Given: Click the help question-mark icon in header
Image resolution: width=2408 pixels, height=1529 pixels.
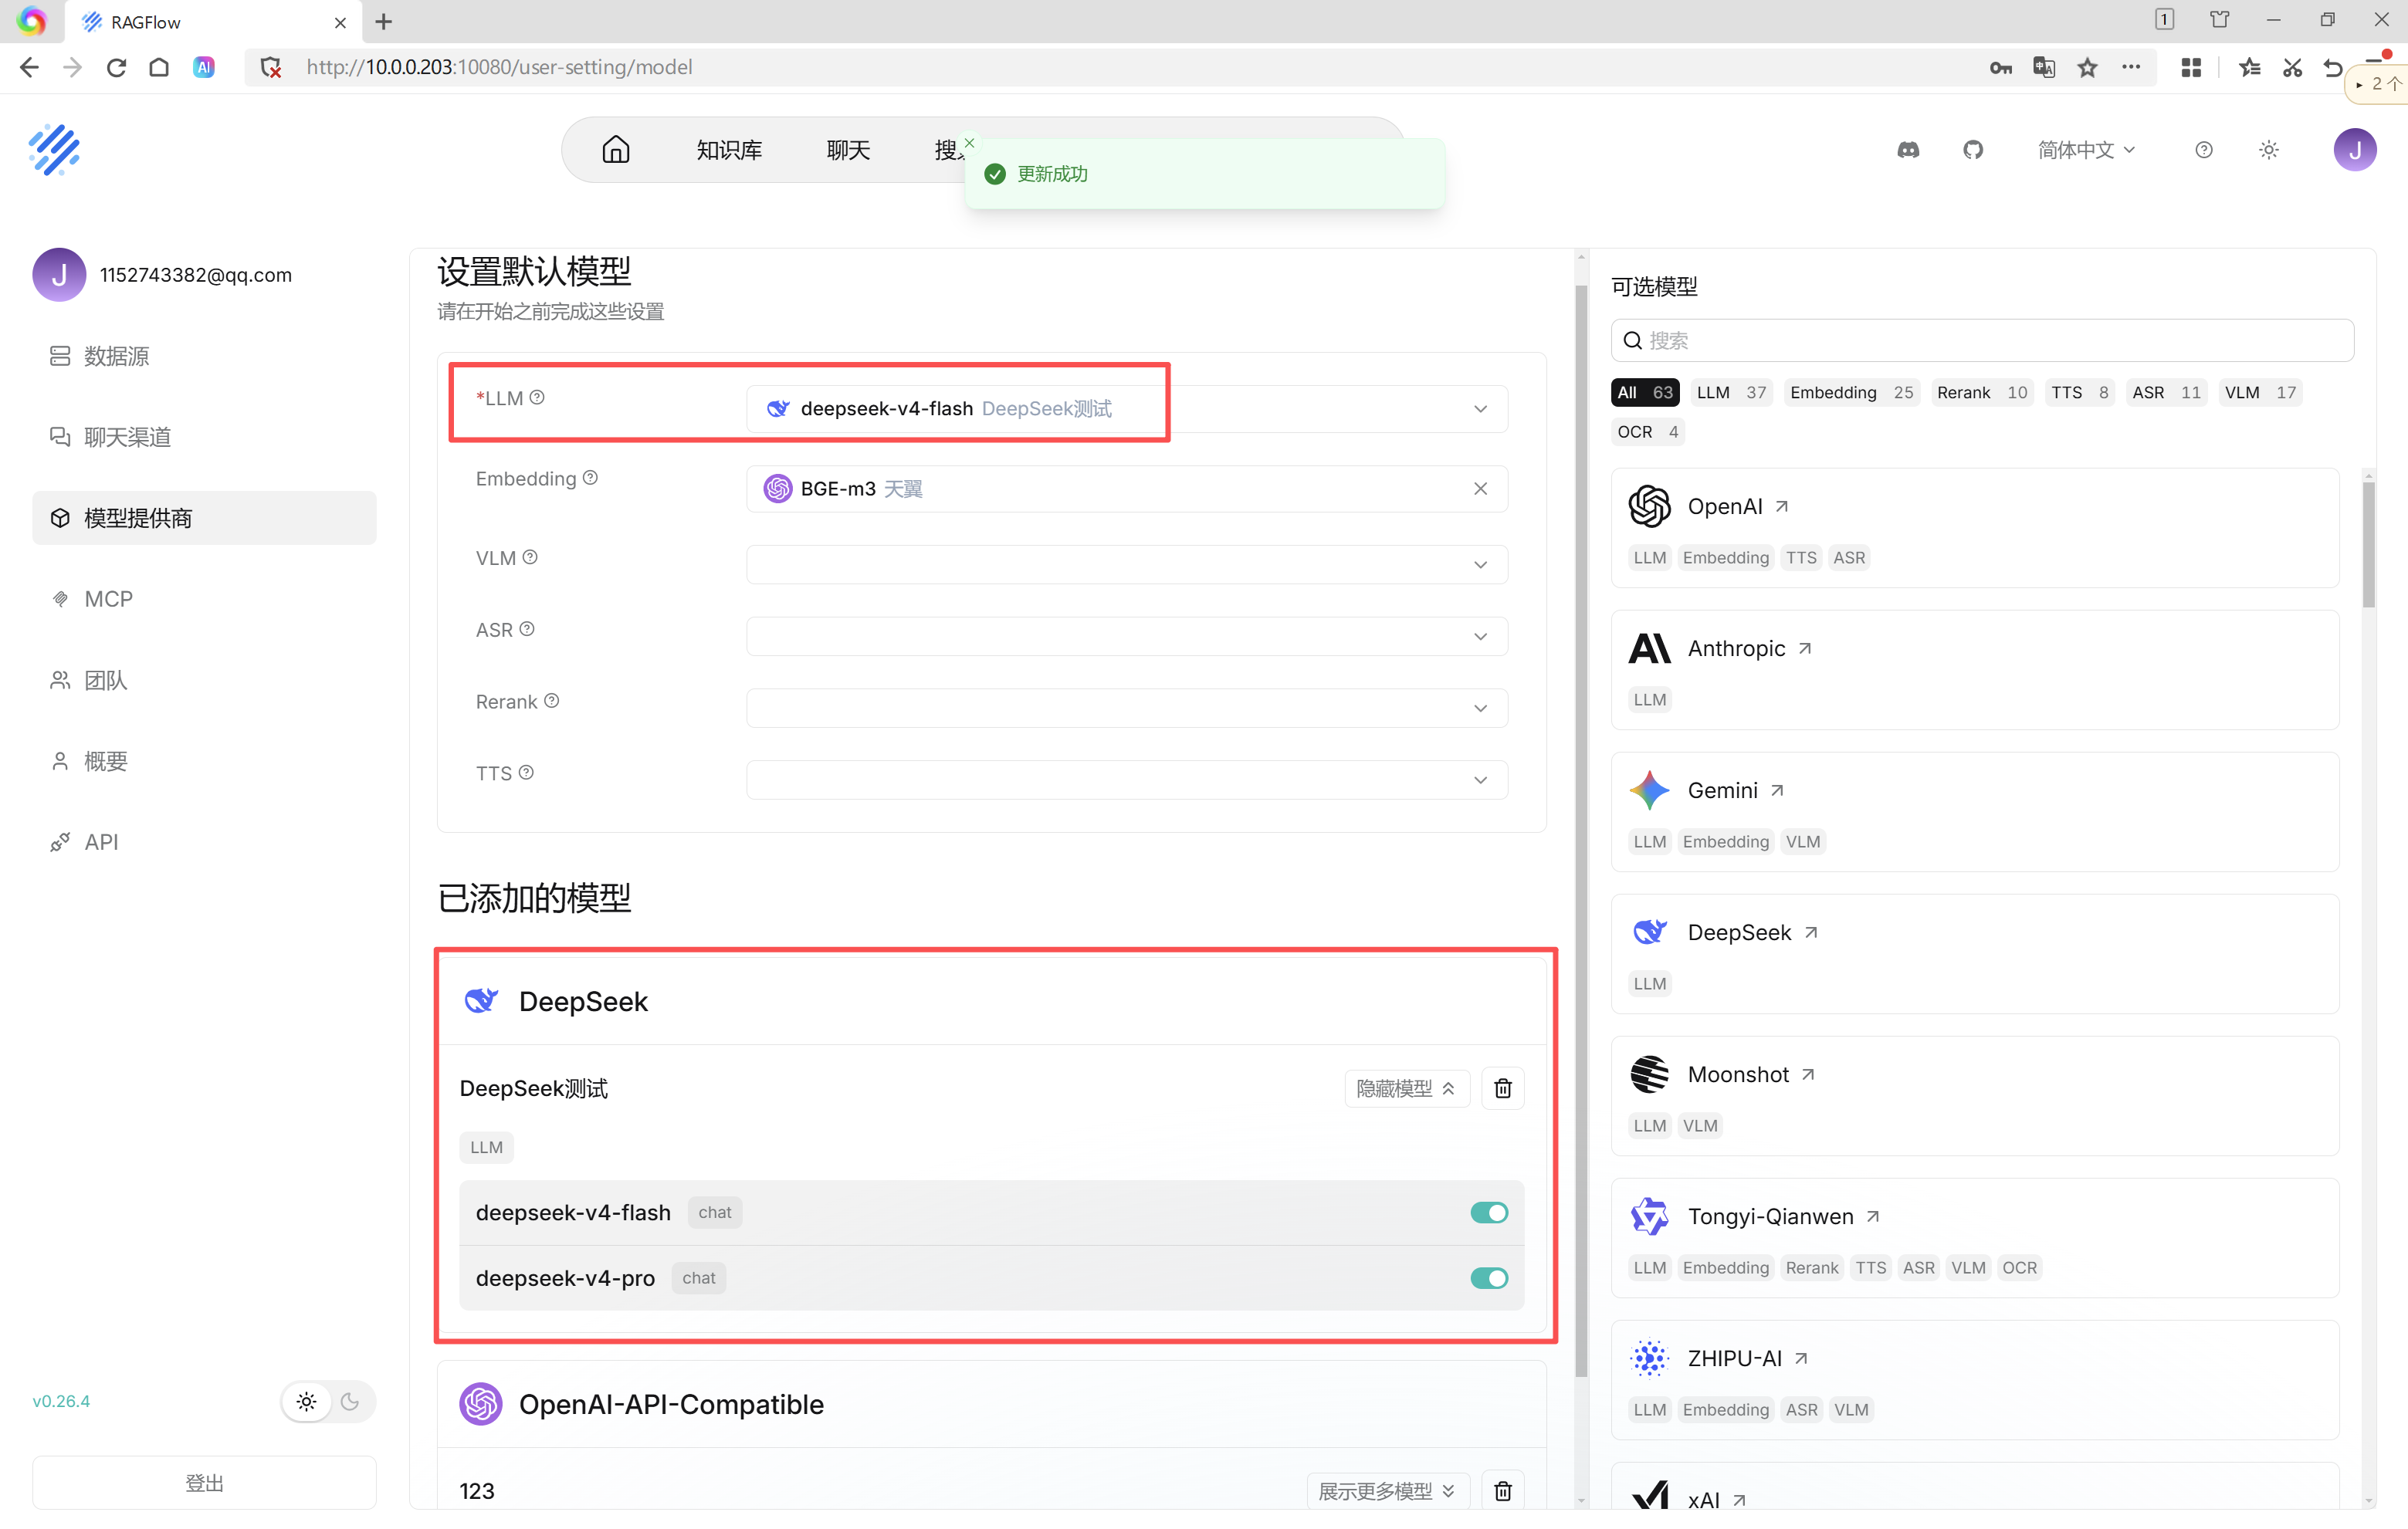Looking at the screenshot, I should 2204,150.
